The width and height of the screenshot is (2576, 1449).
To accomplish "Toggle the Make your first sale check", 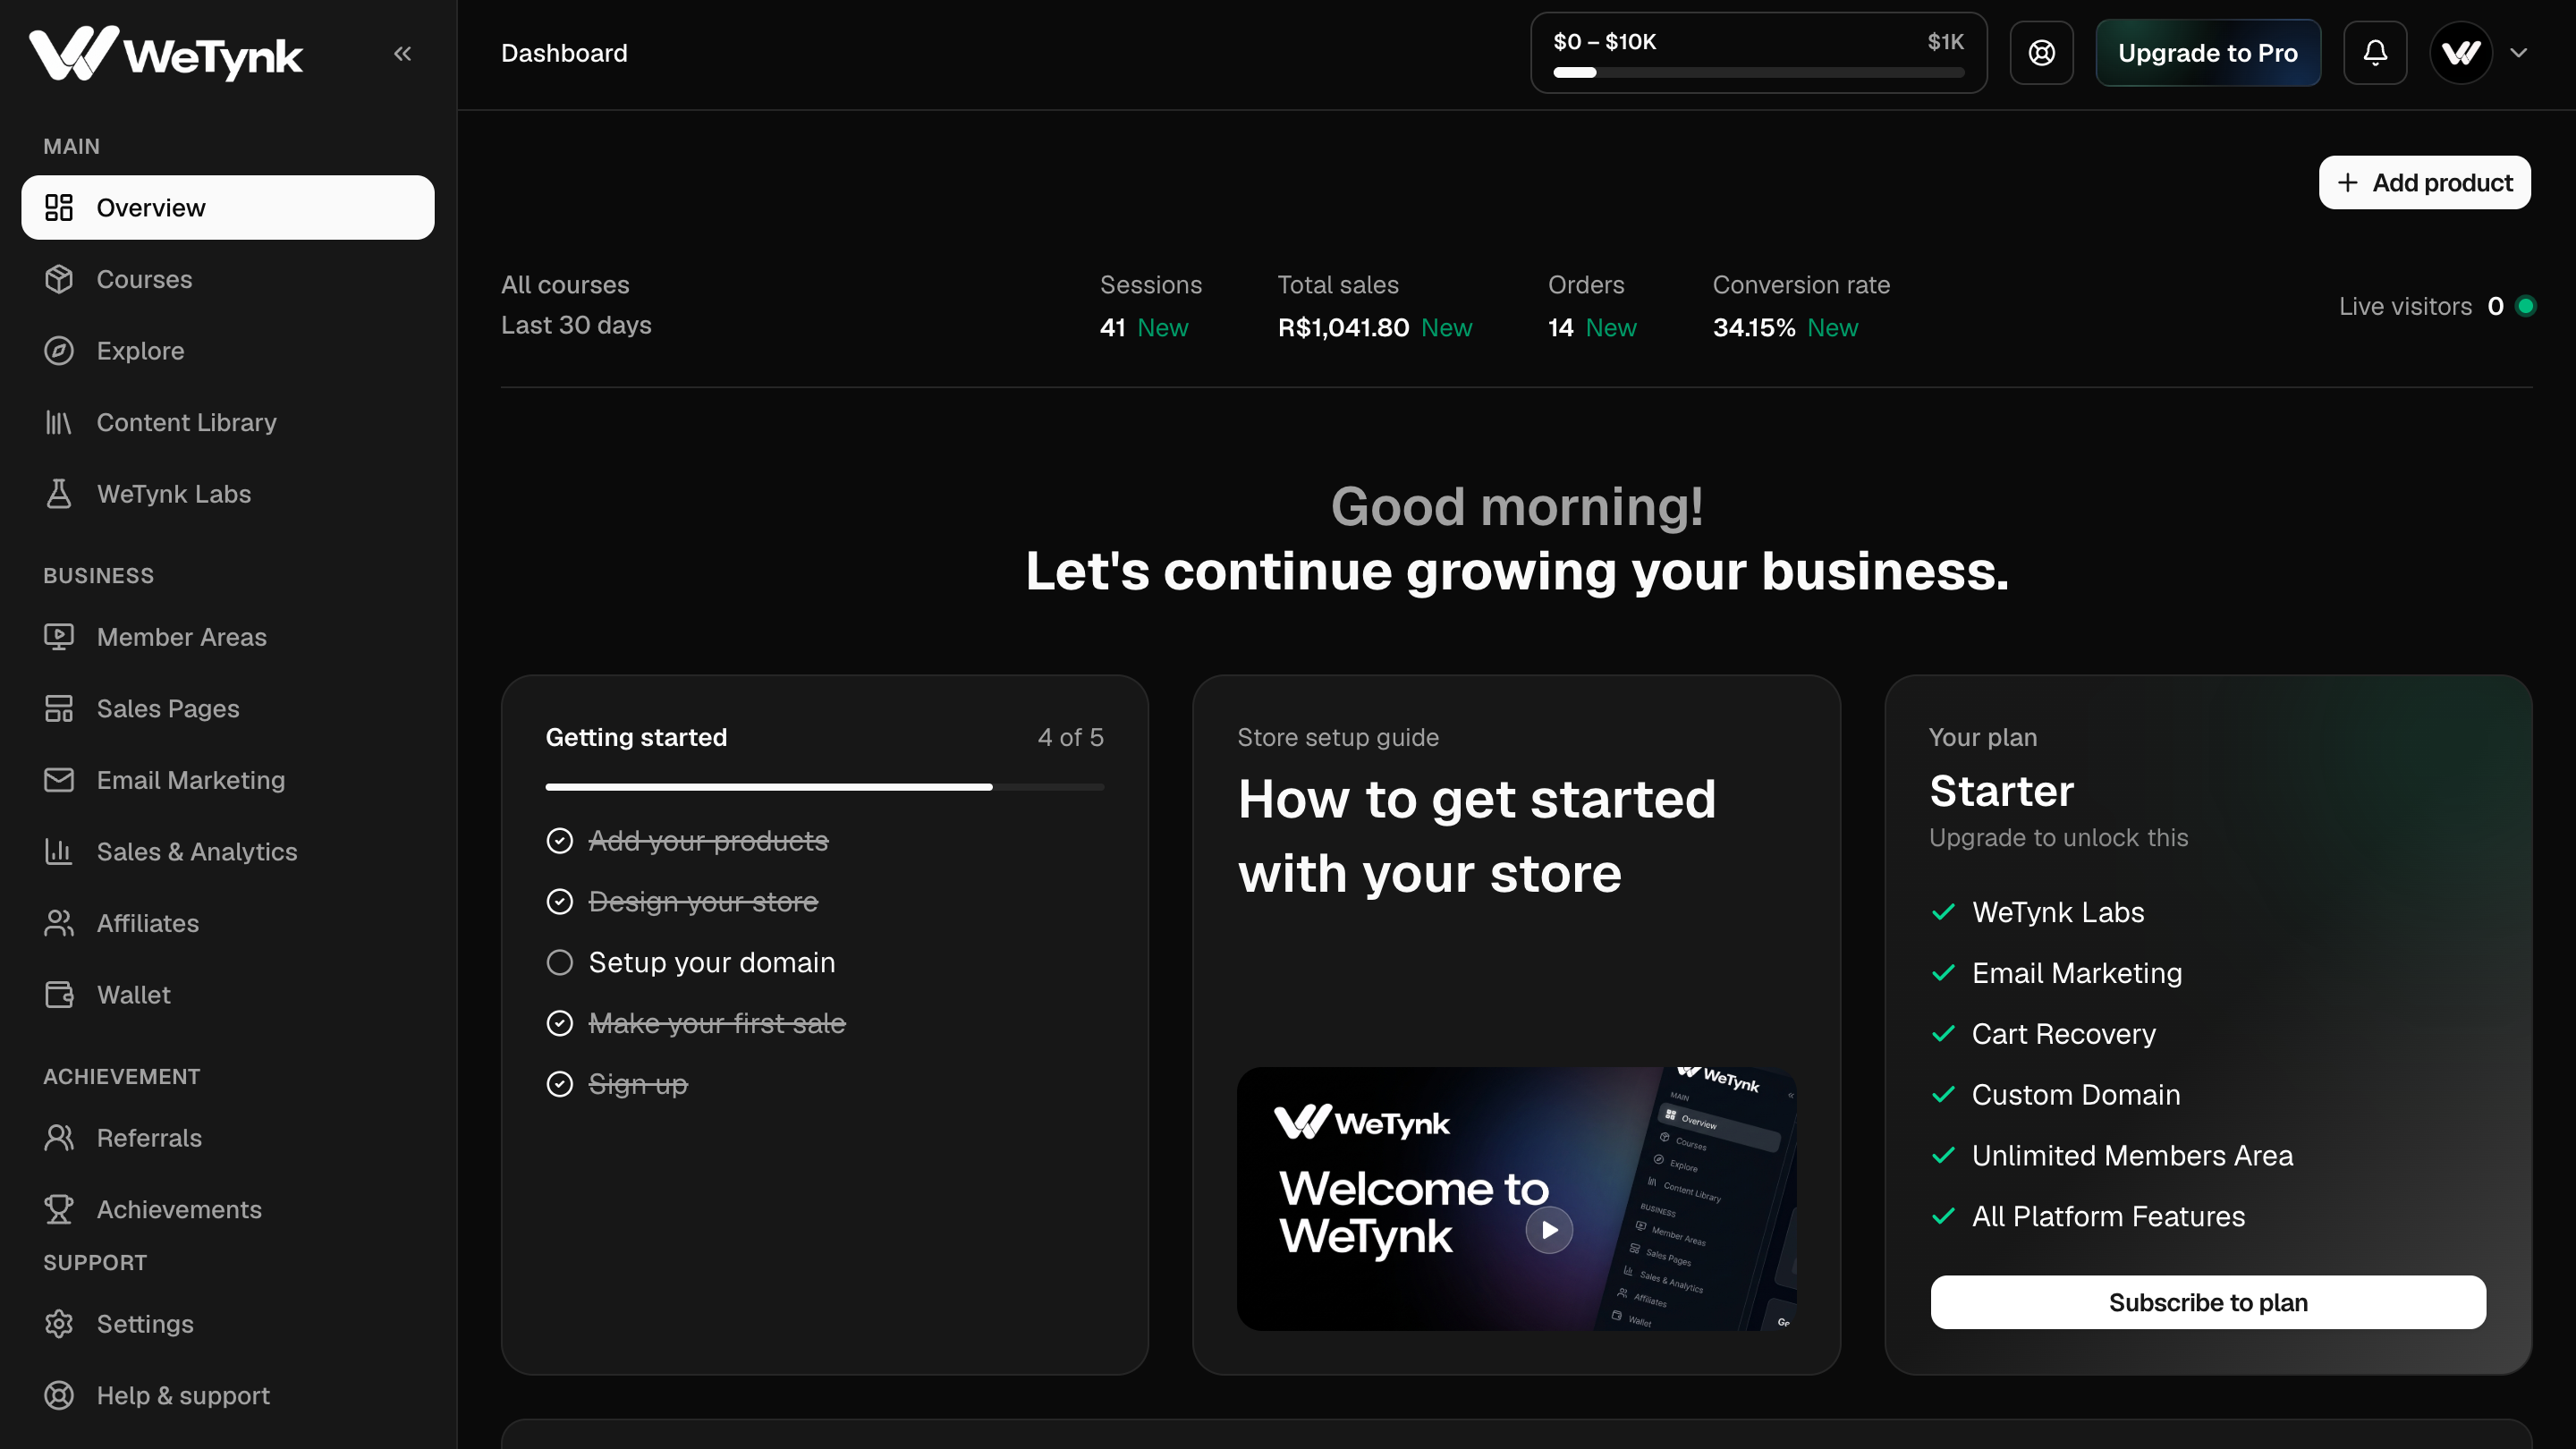I will (560, 1024).
